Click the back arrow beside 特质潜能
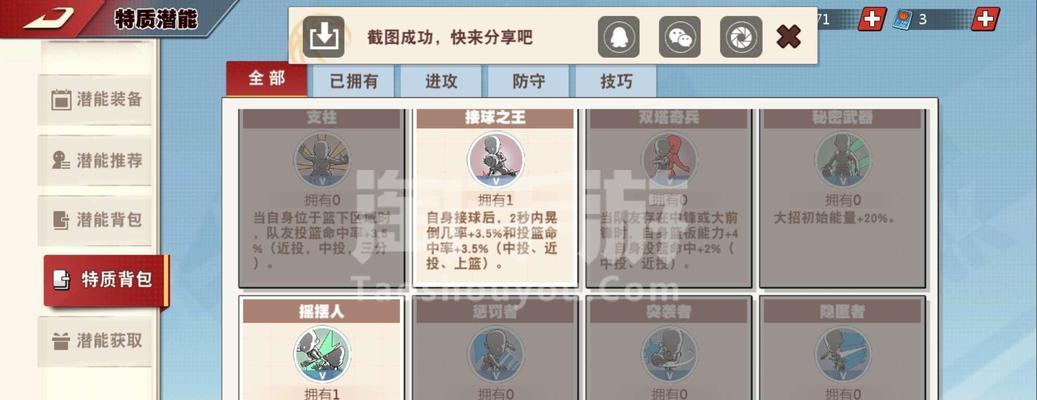The height and width of the screenshot is (400, 1037). pyautogui.click(x=48, y=18)
